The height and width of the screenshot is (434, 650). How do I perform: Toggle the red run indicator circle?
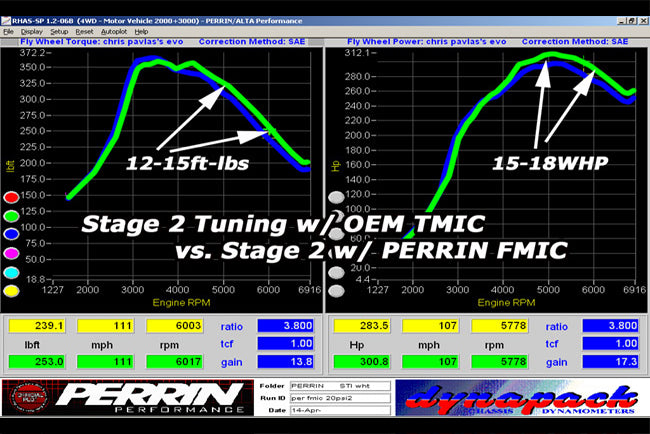(12, 197)
